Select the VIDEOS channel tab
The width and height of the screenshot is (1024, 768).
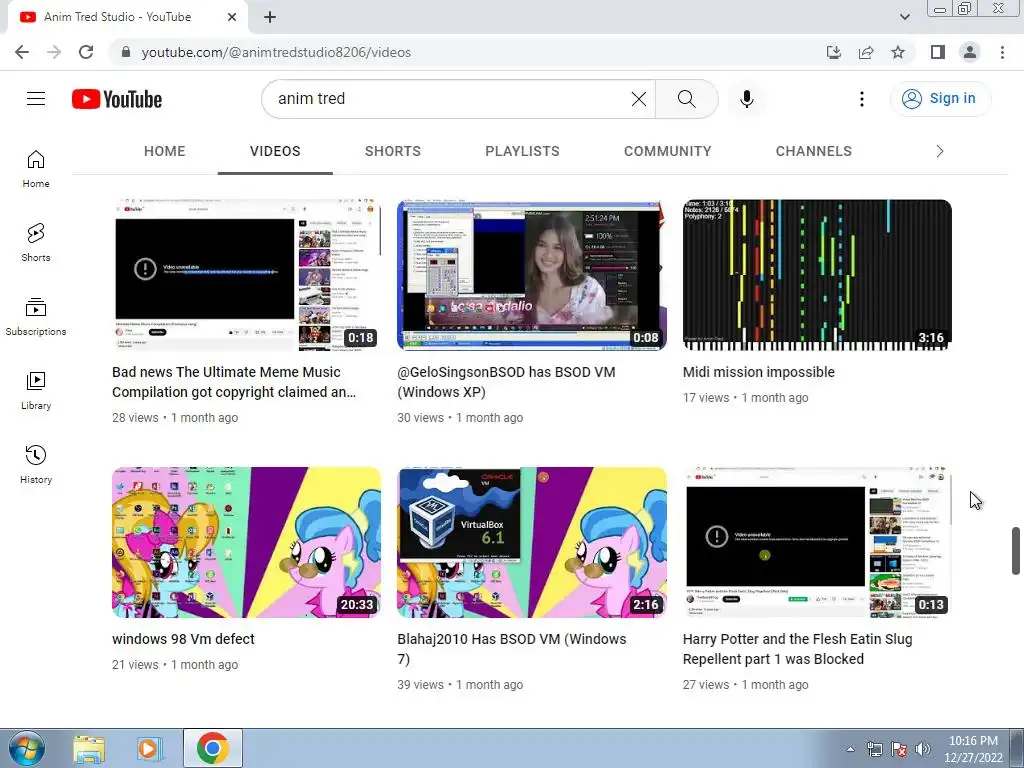275,152
